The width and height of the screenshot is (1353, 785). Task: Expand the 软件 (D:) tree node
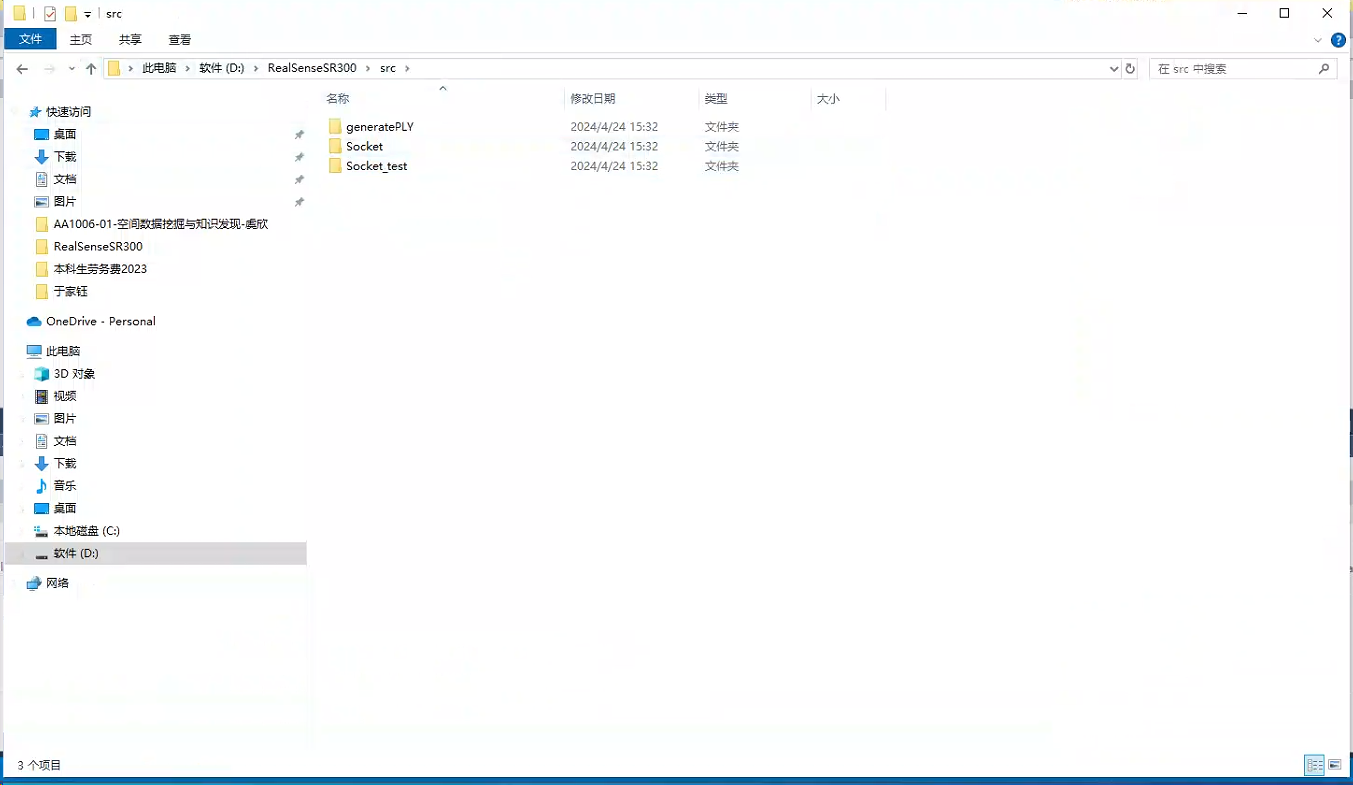22,553
